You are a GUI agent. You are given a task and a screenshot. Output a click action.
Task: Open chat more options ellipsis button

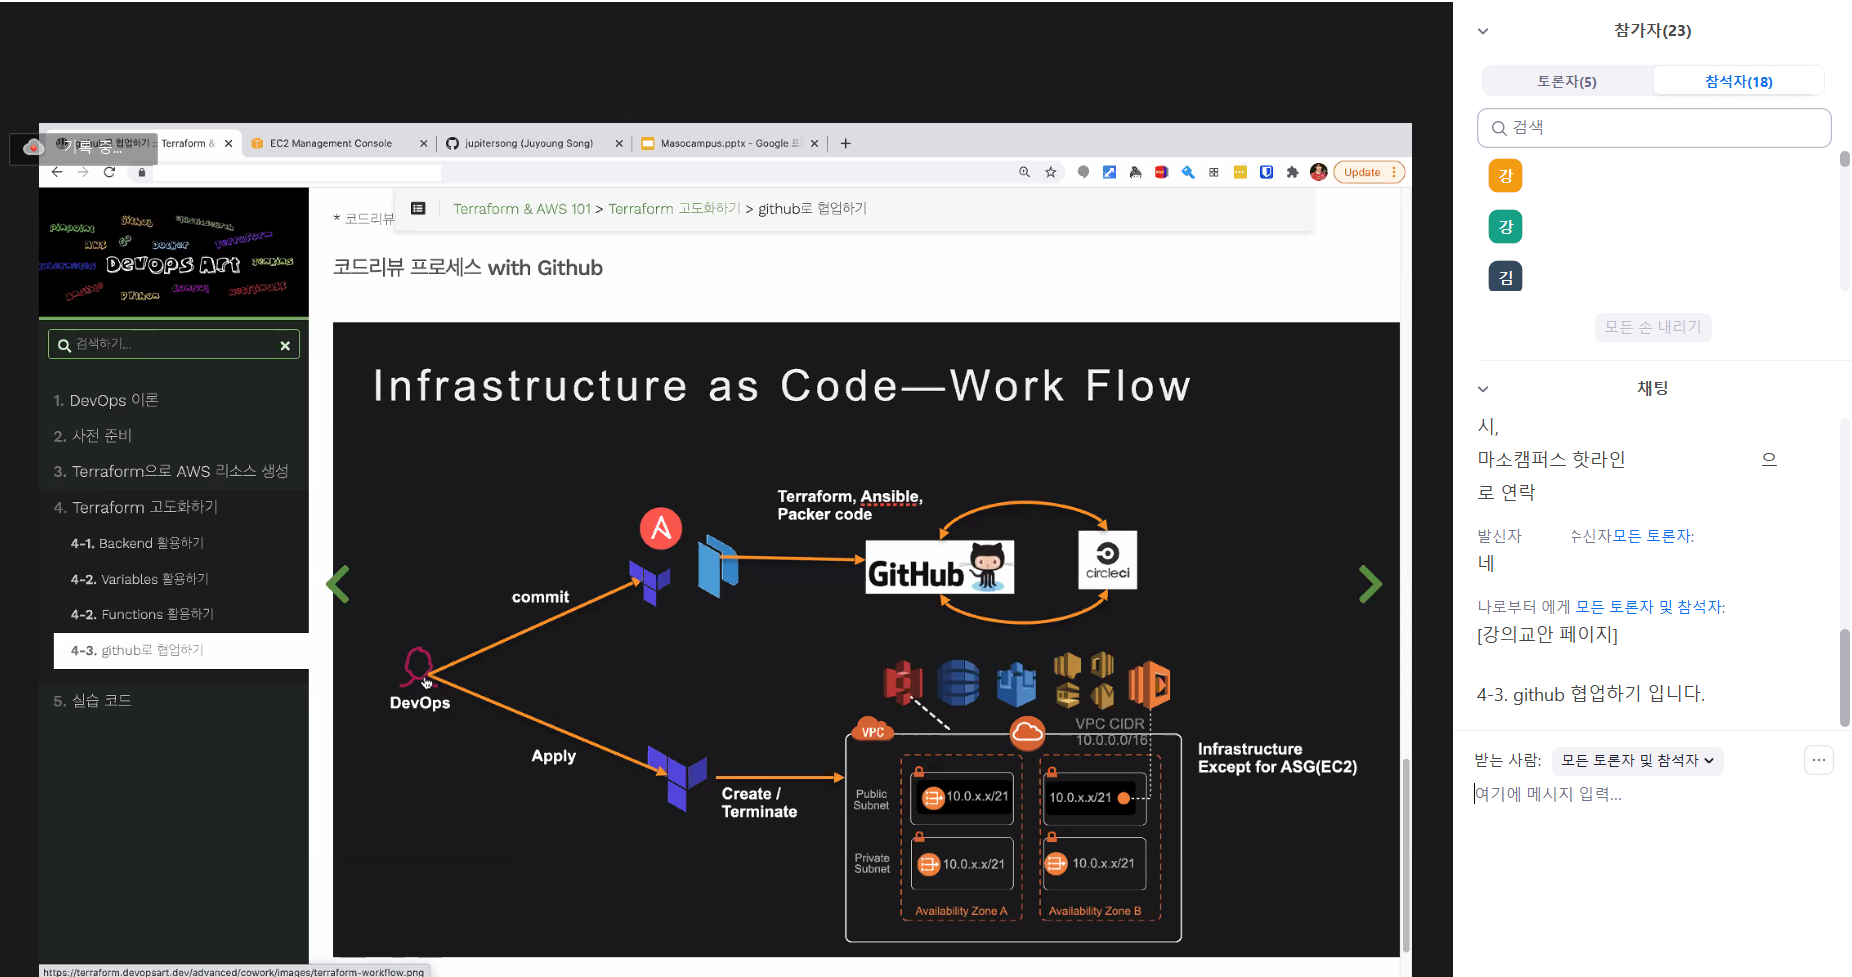(x=1818, y=760)
